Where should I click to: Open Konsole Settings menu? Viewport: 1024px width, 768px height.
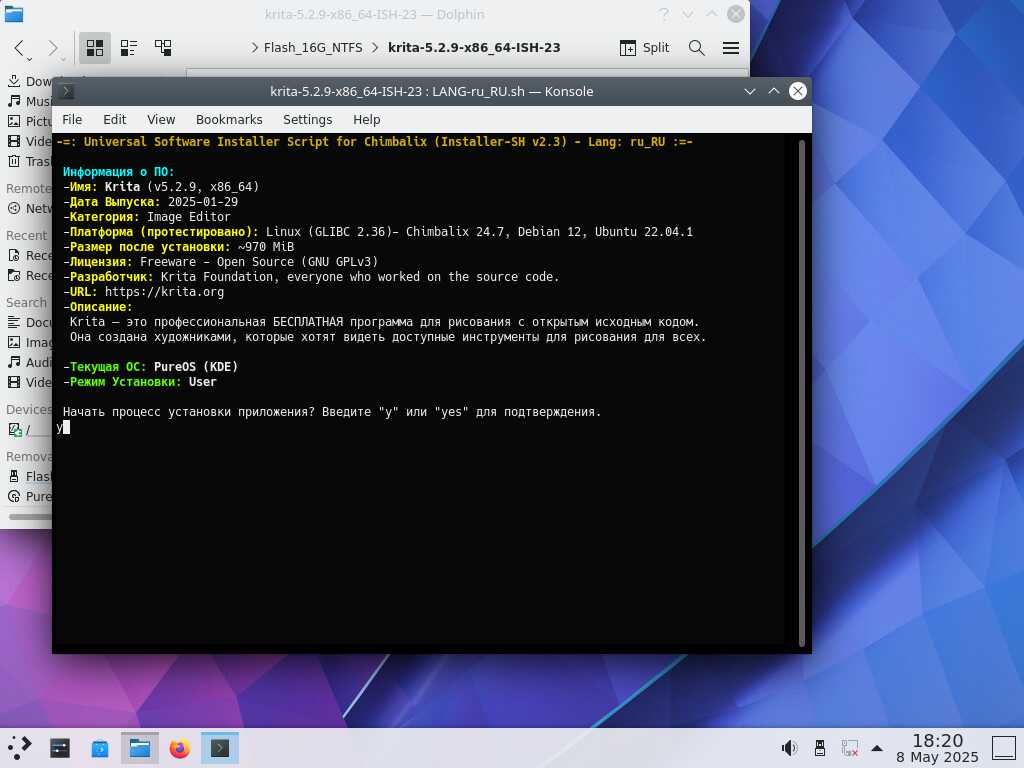pos(307,120)
